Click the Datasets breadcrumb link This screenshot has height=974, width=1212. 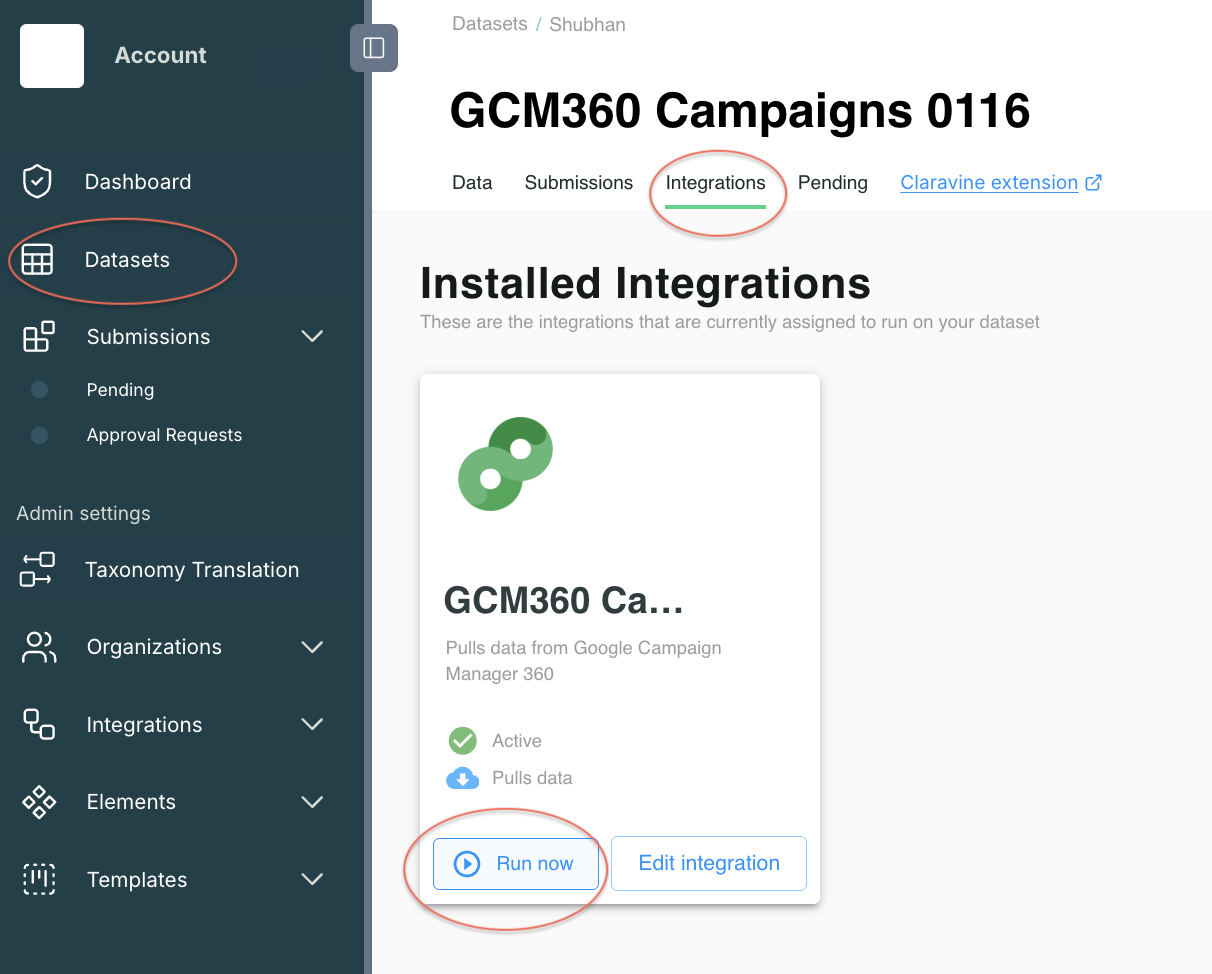(490, 24)
